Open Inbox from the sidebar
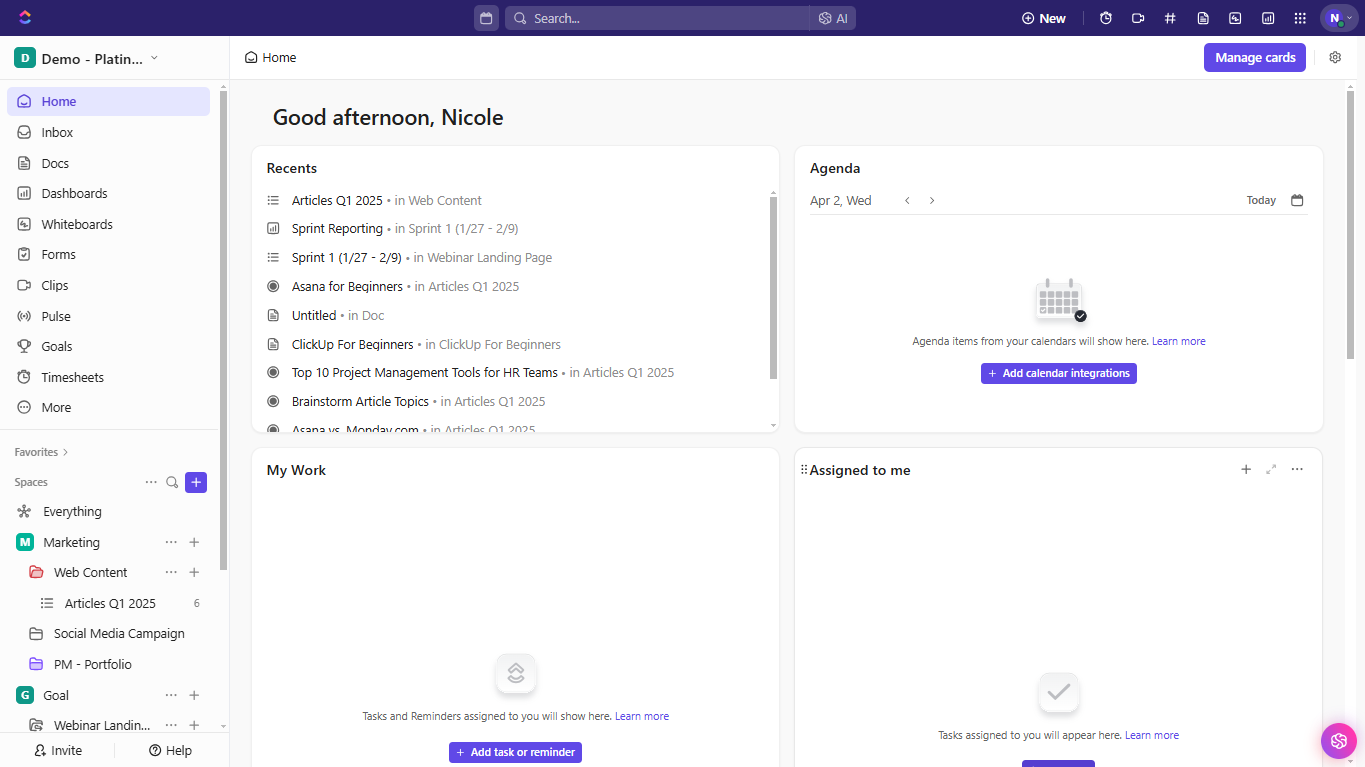The image size is (1365, 767). click(108, 132)
